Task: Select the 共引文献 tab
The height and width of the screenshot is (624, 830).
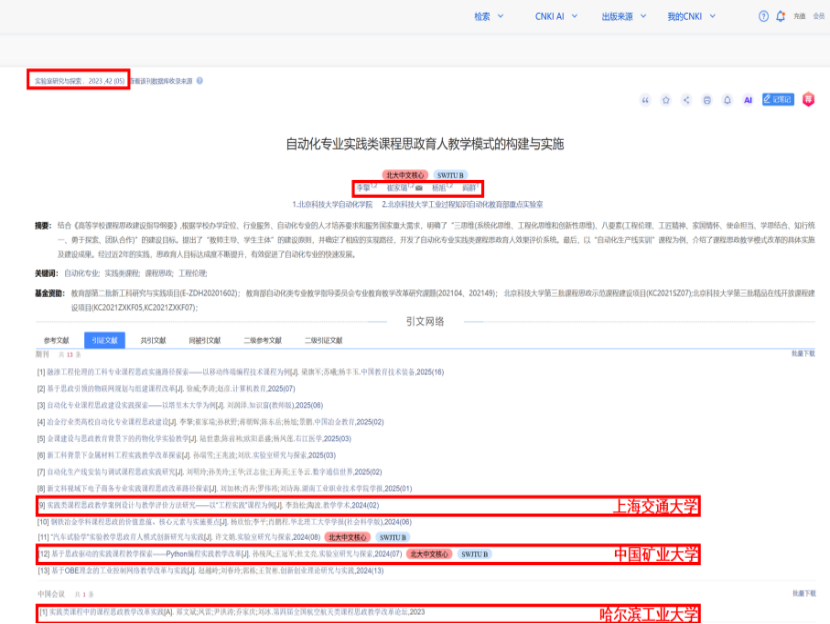Action: pyautogui.click(x=153, y=340)
